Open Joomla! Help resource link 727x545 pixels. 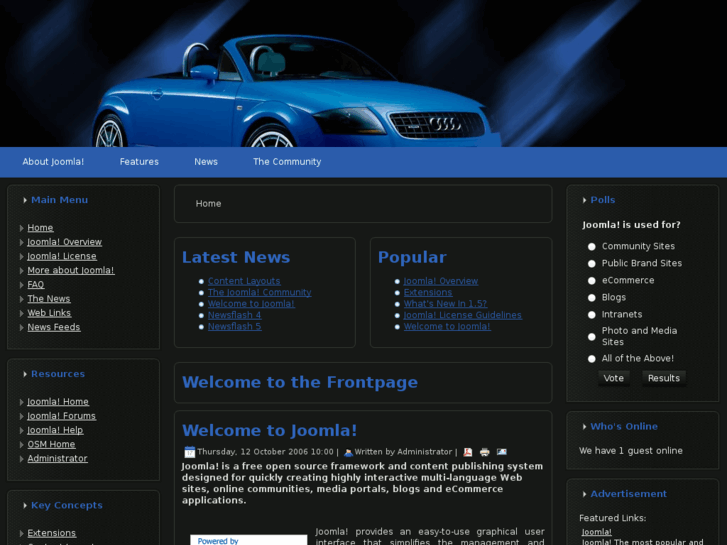pos(55,430)
